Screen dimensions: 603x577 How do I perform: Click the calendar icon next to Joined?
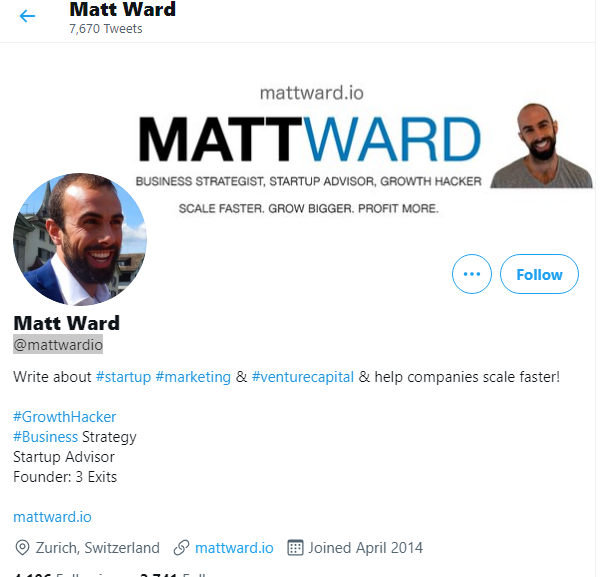(295, 548)
